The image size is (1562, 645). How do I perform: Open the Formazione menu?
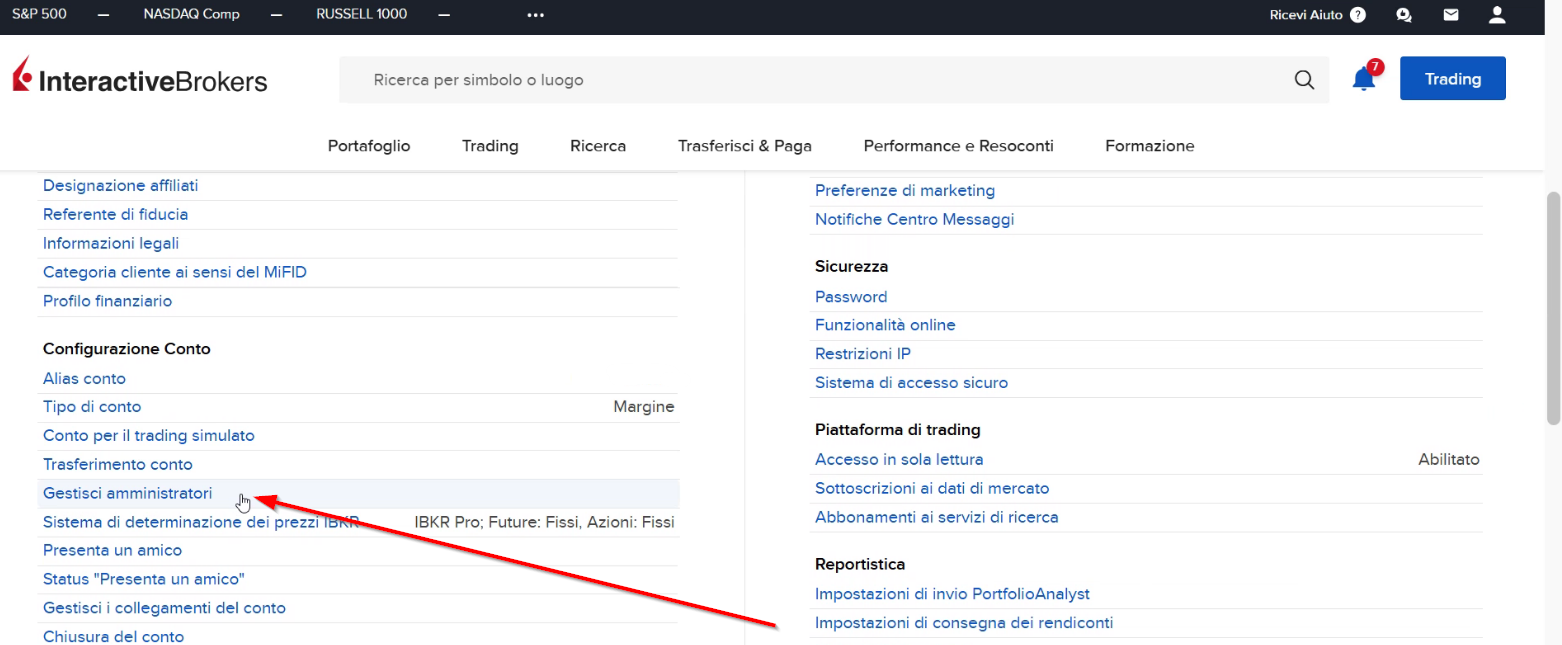click(1149, 146)
